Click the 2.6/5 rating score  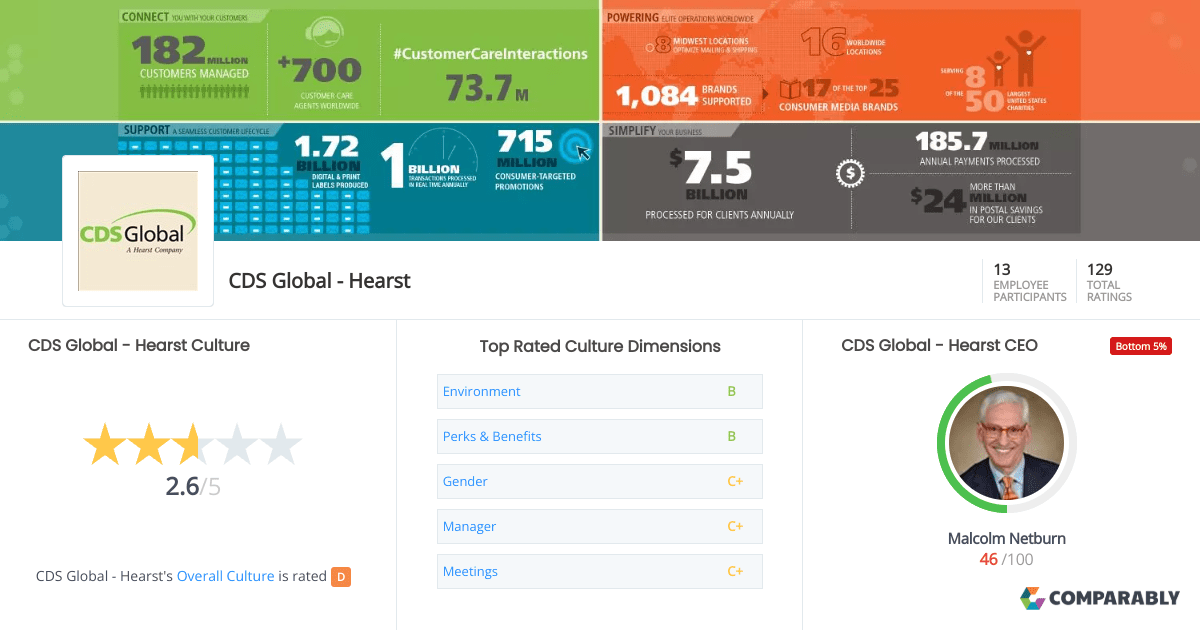click(192, 487)
